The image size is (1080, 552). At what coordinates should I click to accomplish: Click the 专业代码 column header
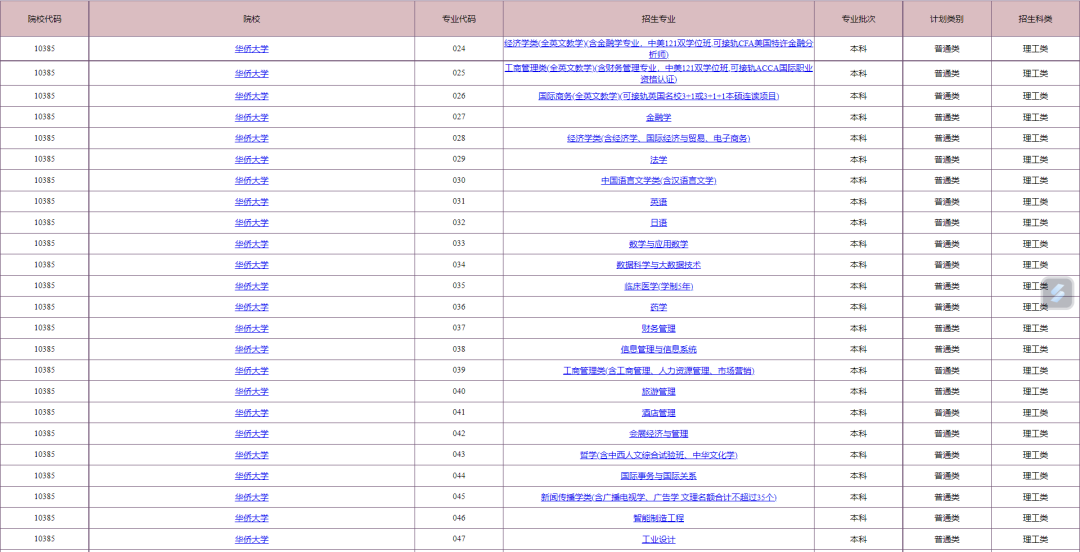459,19
